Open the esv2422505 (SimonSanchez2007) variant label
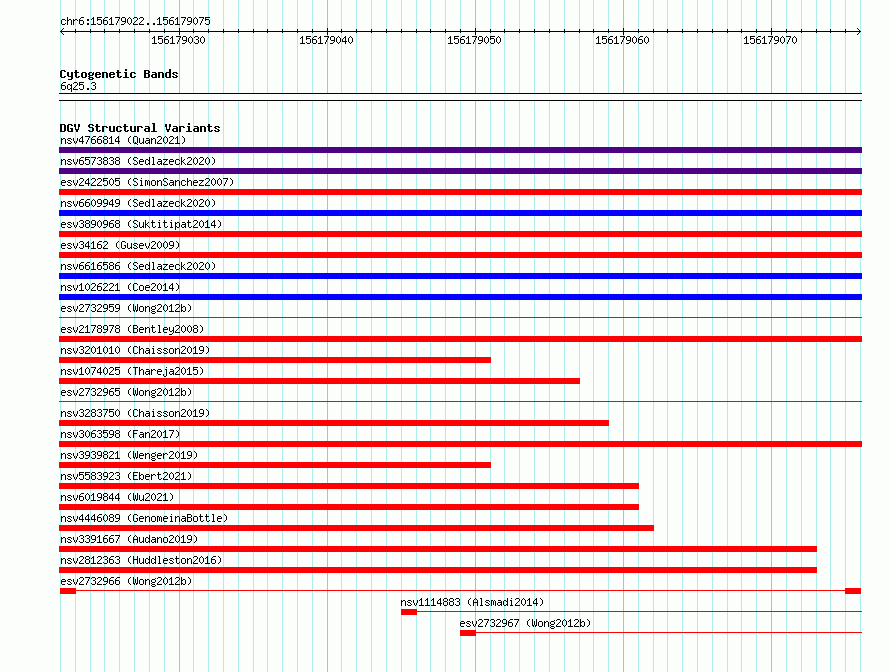890x672 pixels. click(147, 182)
